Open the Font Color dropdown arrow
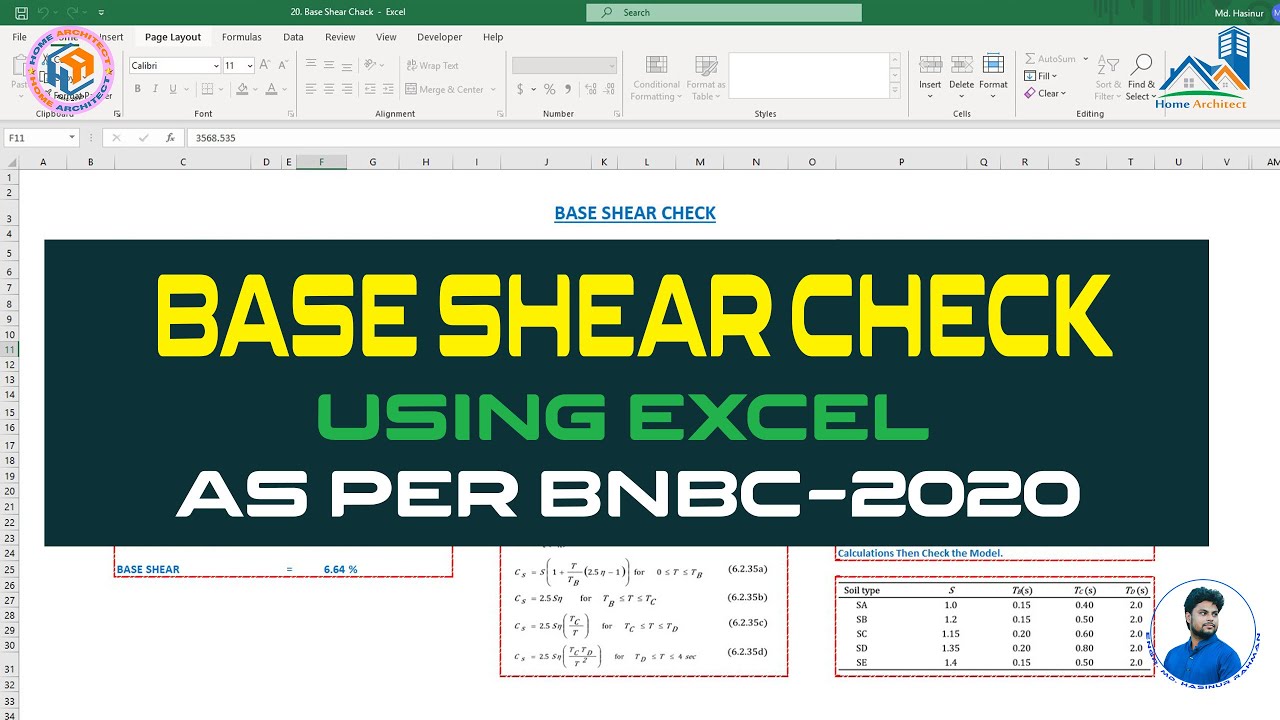Viewport: 1280px width, 720px height. pyautogui.click(x=284, y=89)
